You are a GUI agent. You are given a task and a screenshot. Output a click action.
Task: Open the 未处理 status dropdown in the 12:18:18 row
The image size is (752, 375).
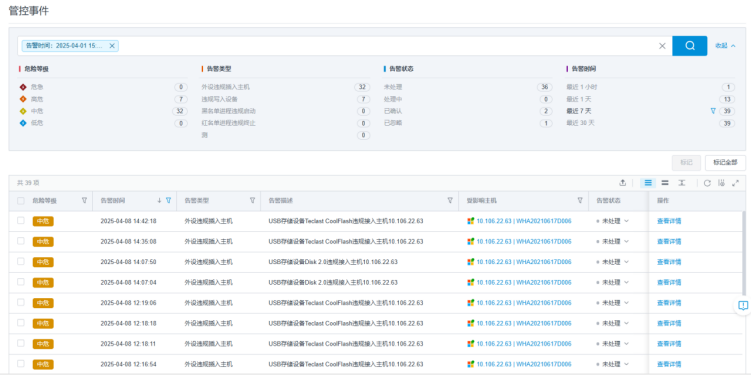pos(612,323)
